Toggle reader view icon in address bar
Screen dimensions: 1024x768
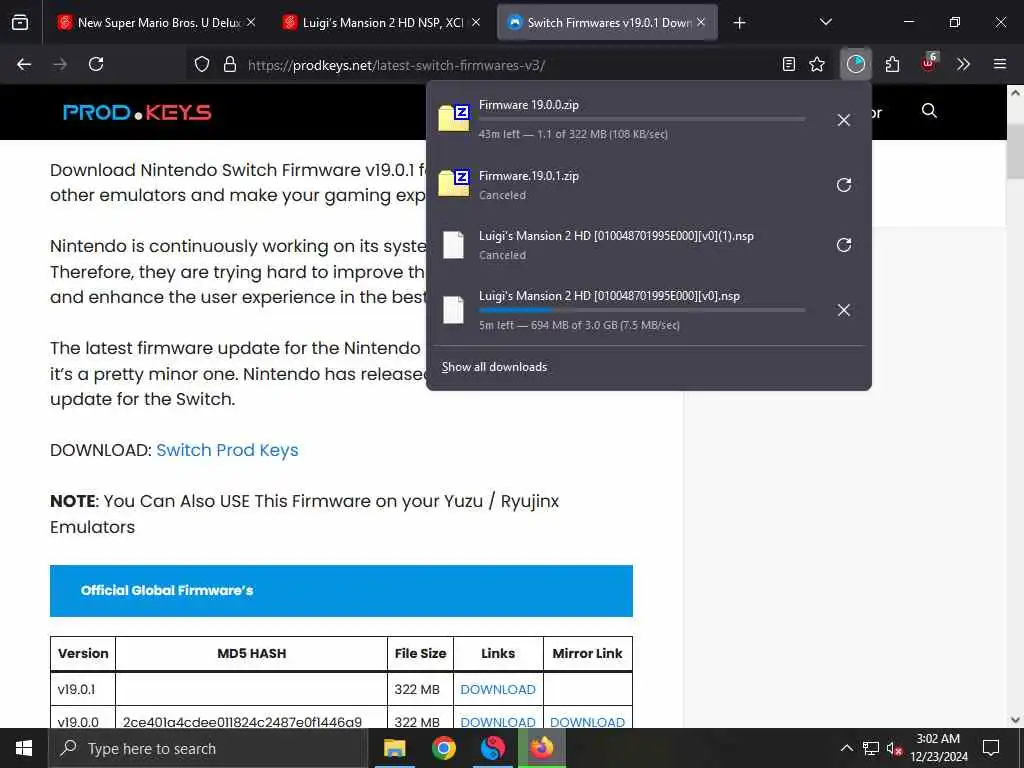789,64
